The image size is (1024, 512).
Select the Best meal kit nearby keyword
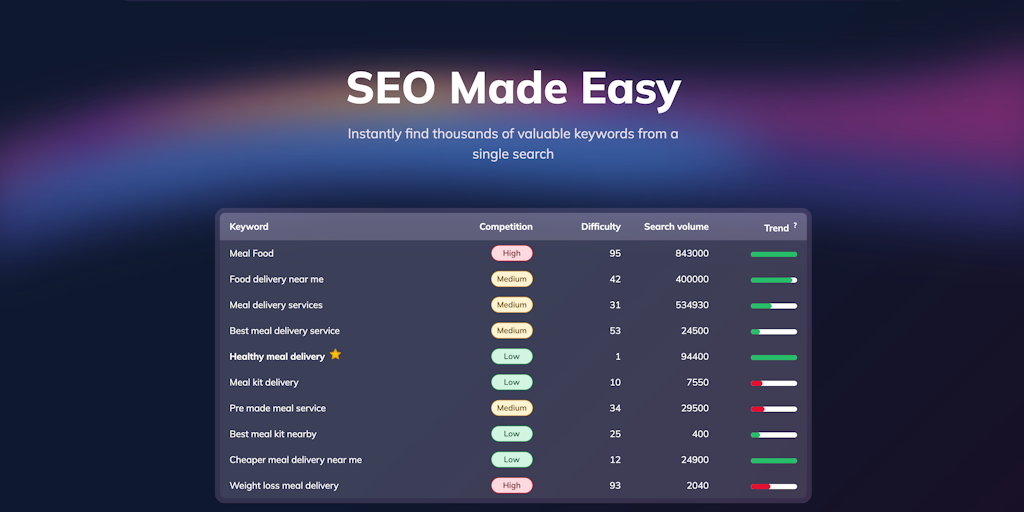[x=273, y=434]
